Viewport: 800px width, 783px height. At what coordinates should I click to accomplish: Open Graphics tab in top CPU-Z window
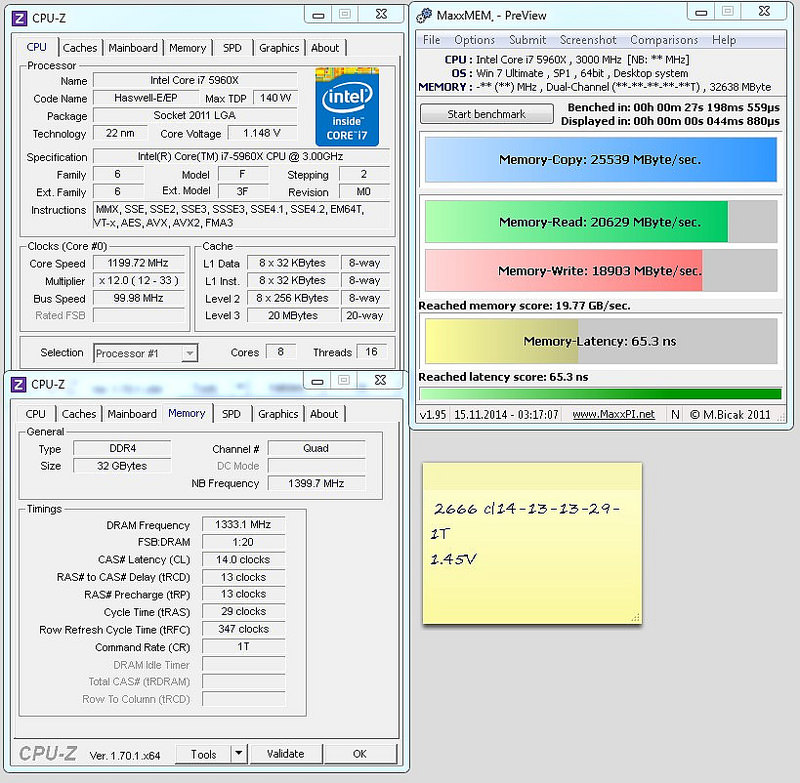[279, 48]
